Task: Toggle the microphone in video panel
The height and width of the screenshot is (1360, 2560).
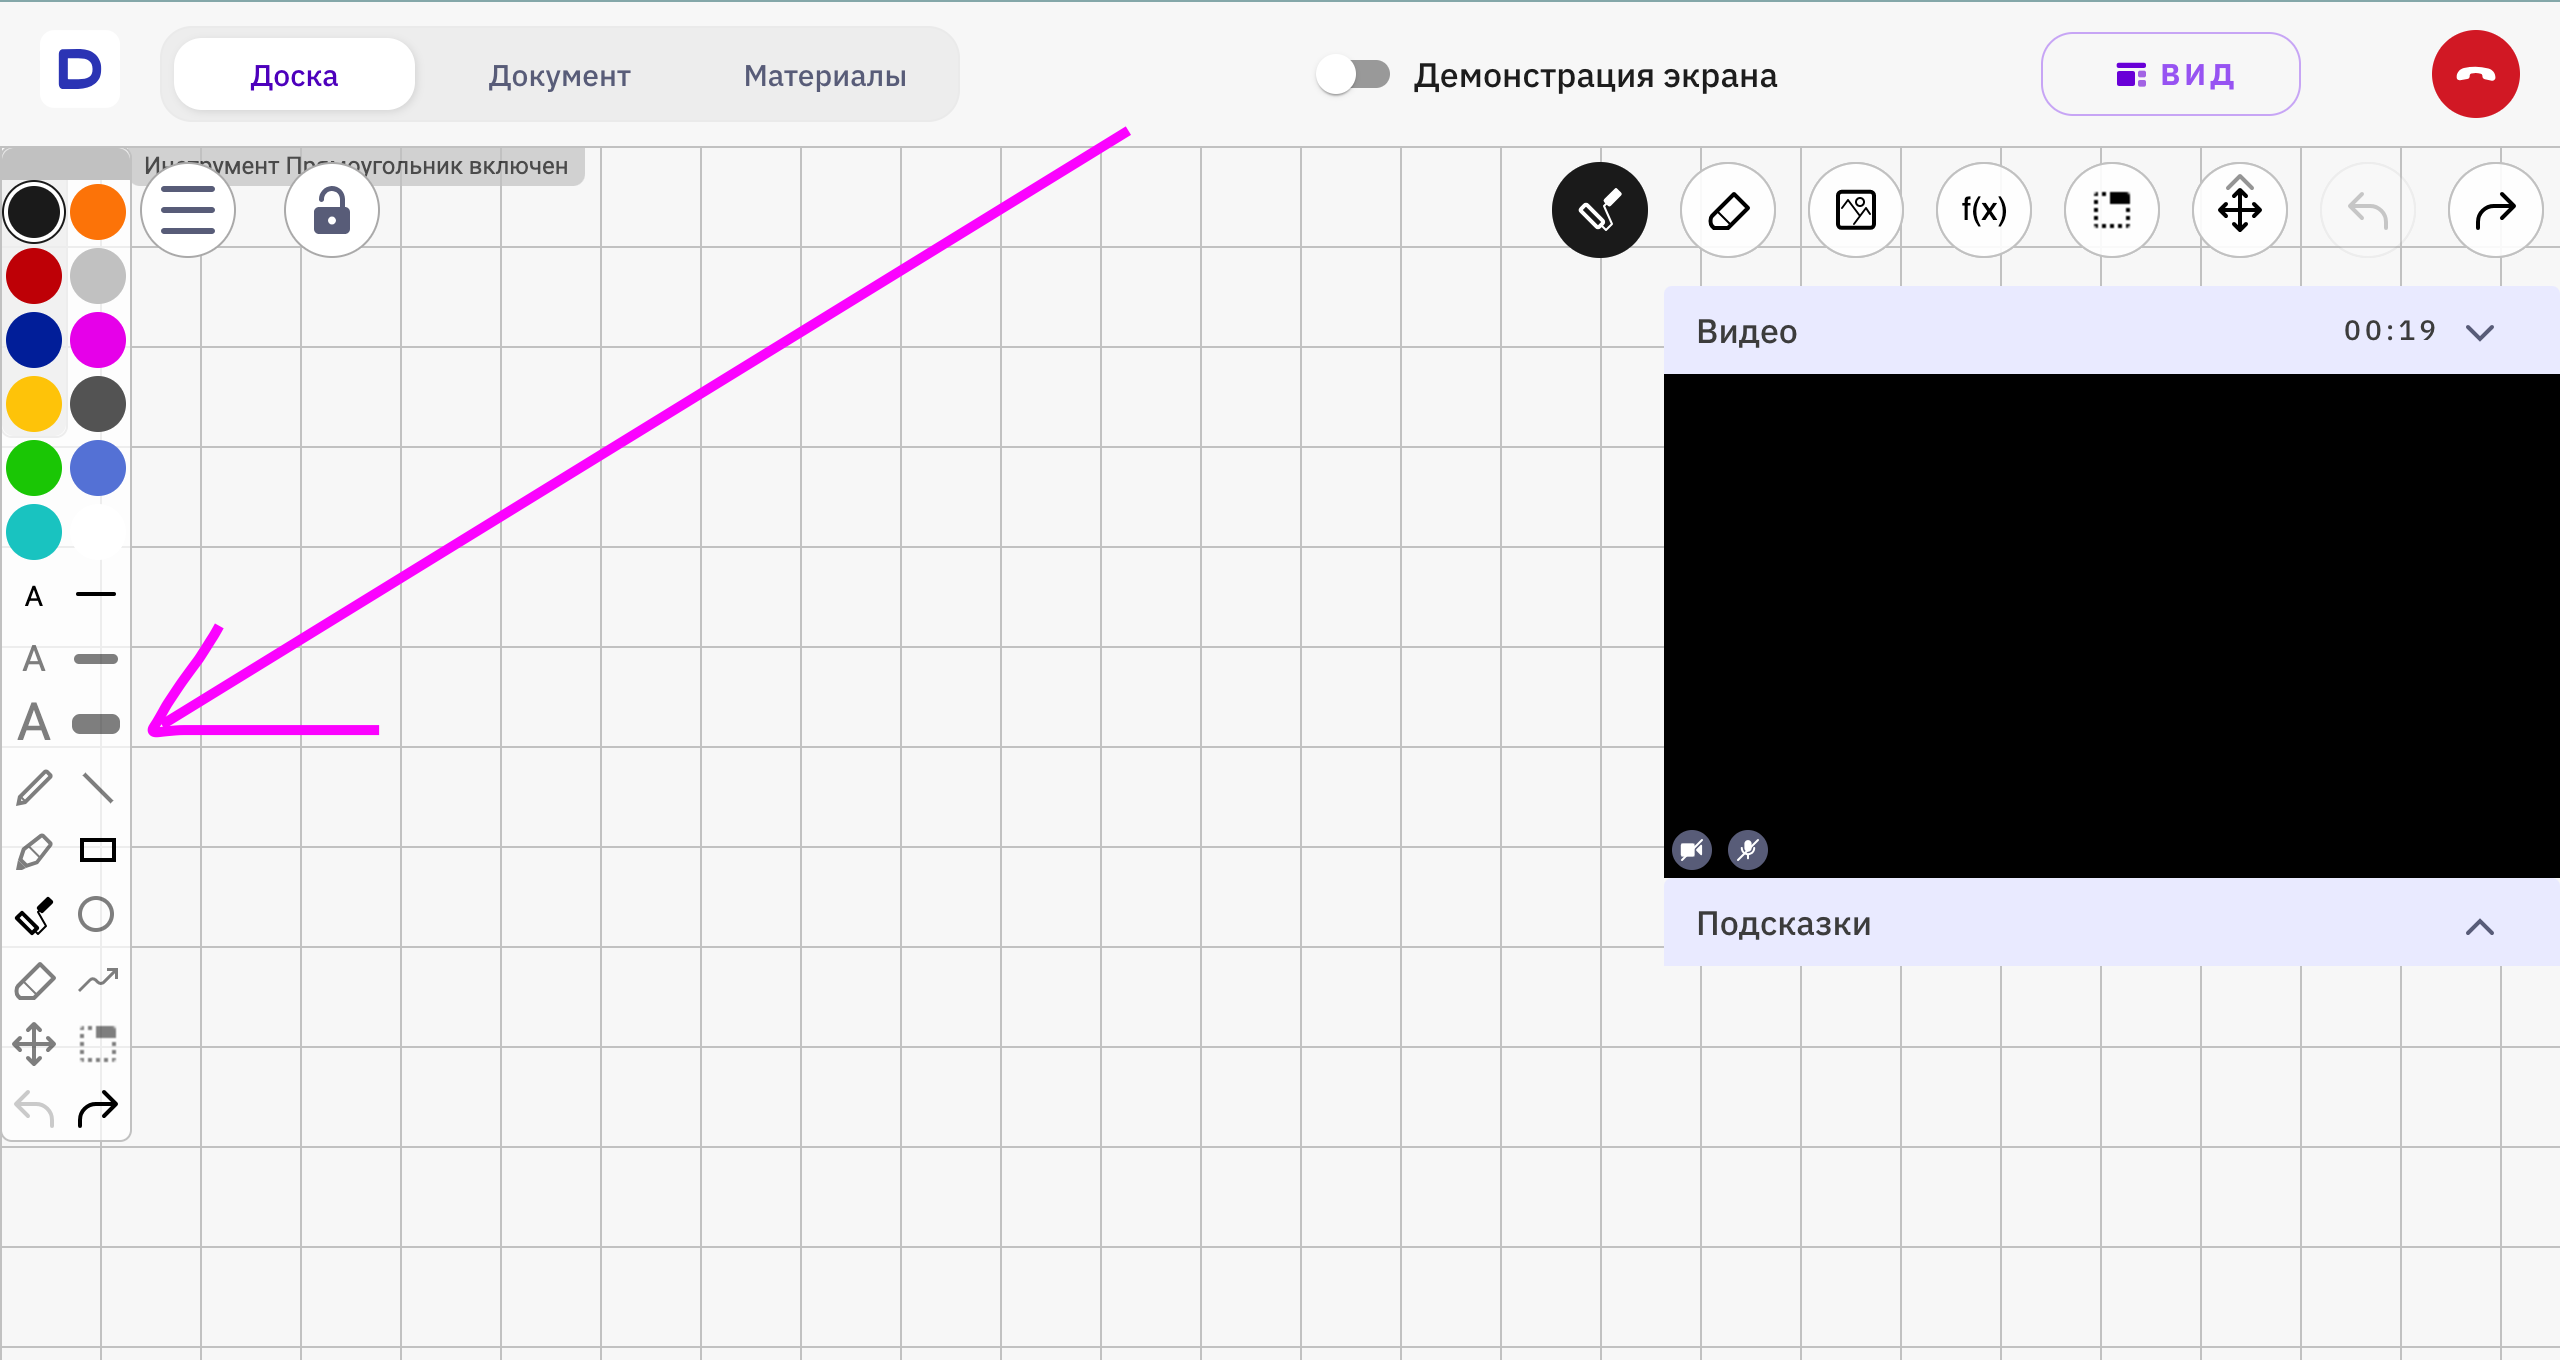Action: (x=1748, y=850)
